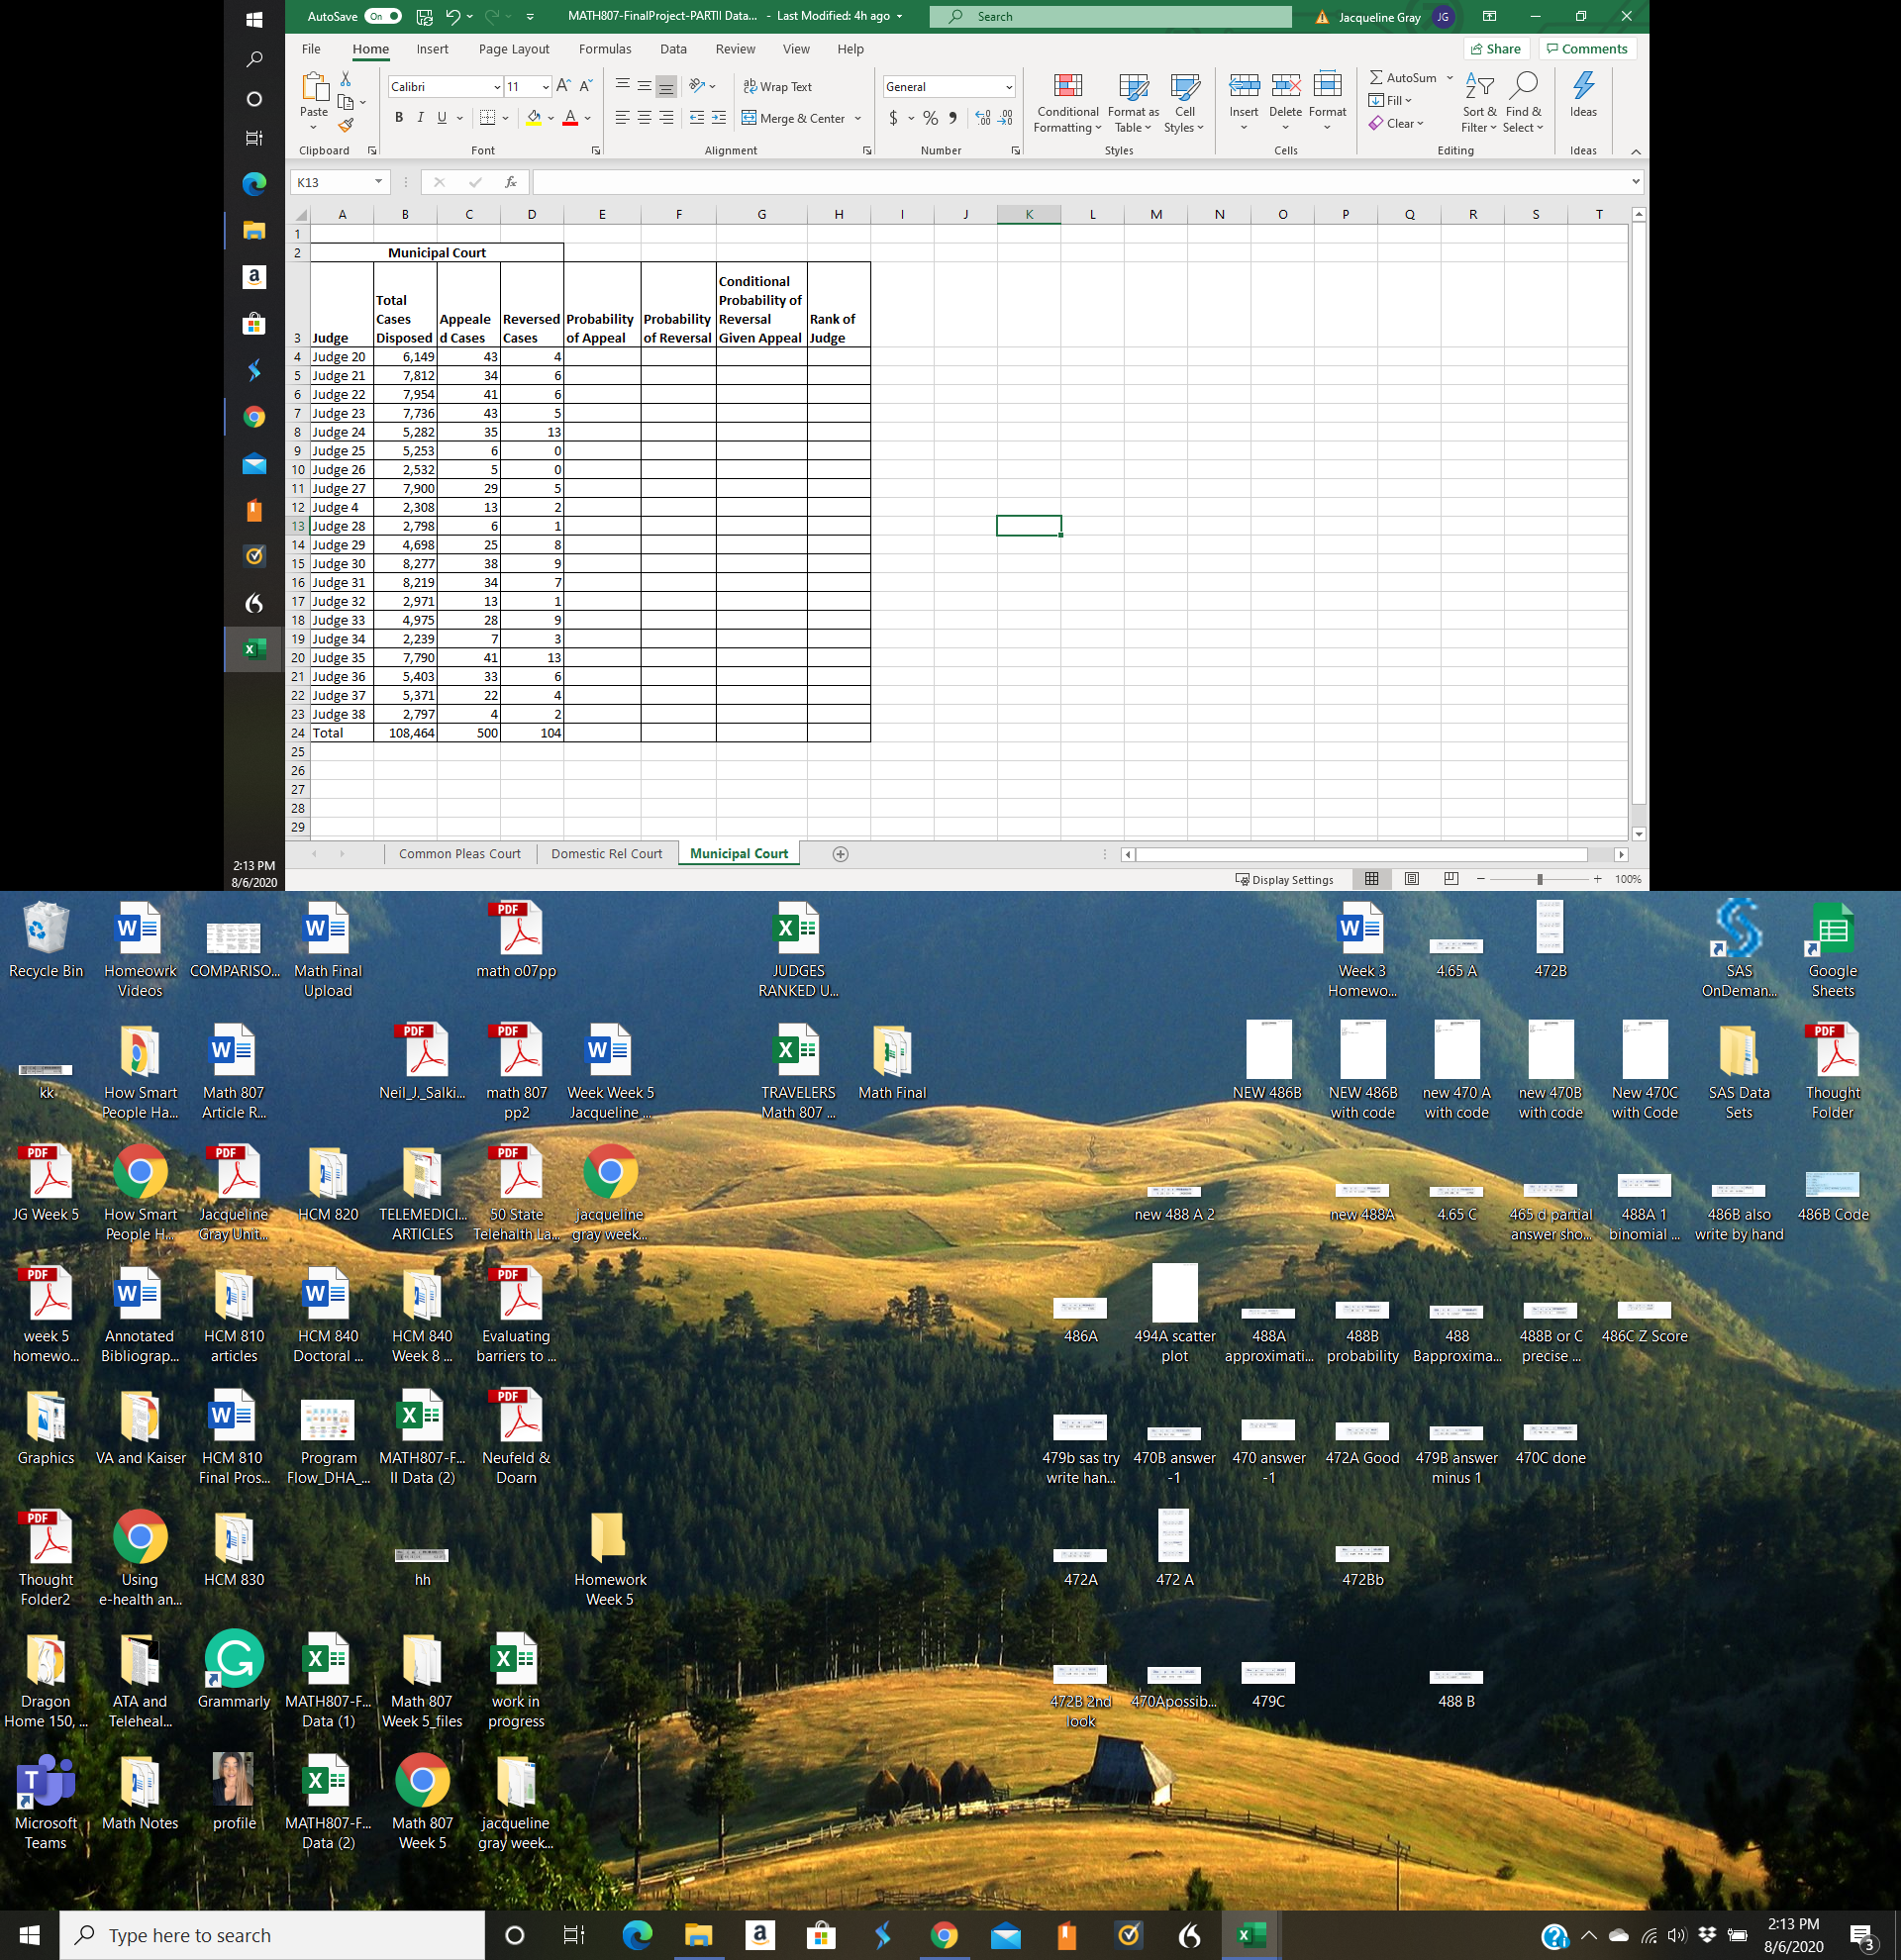Image resolution: width=1901 pixels, height=1960 pixels.
Task: Click the Comments button
Action: tap(1587, 48)
